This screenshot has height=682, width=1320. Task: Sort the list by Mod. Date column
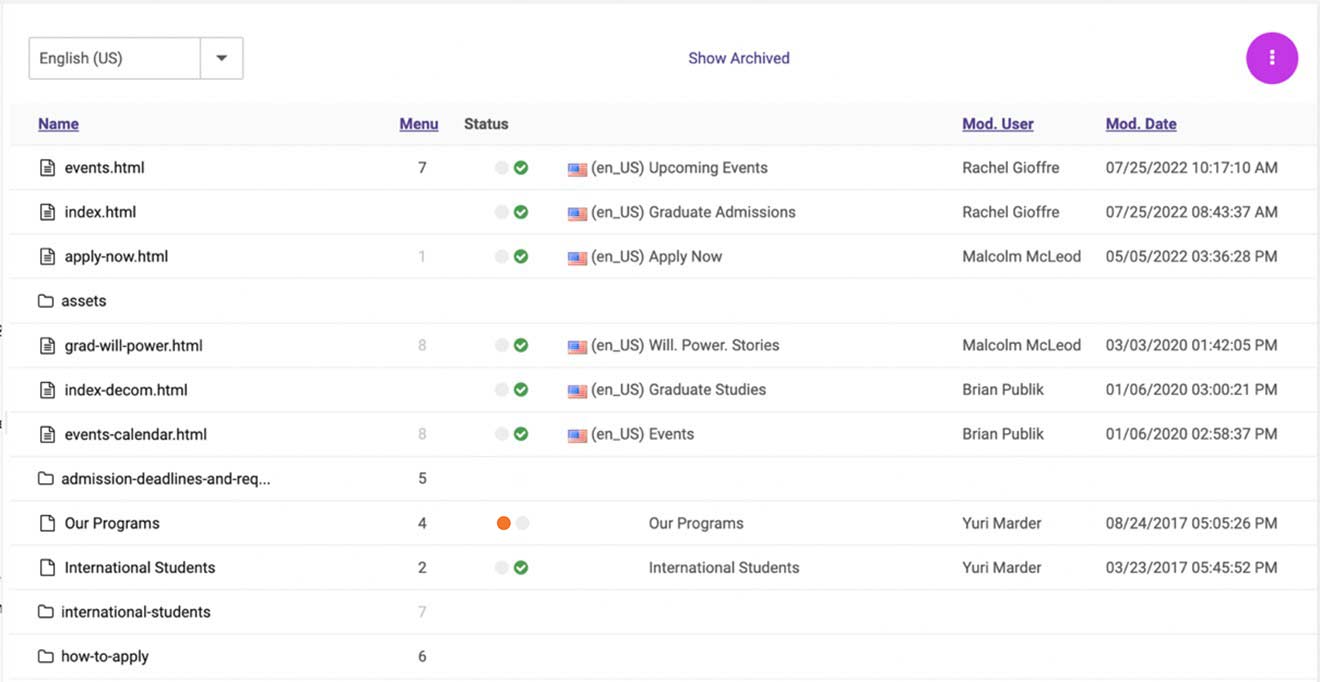[x=1140, y=124]
